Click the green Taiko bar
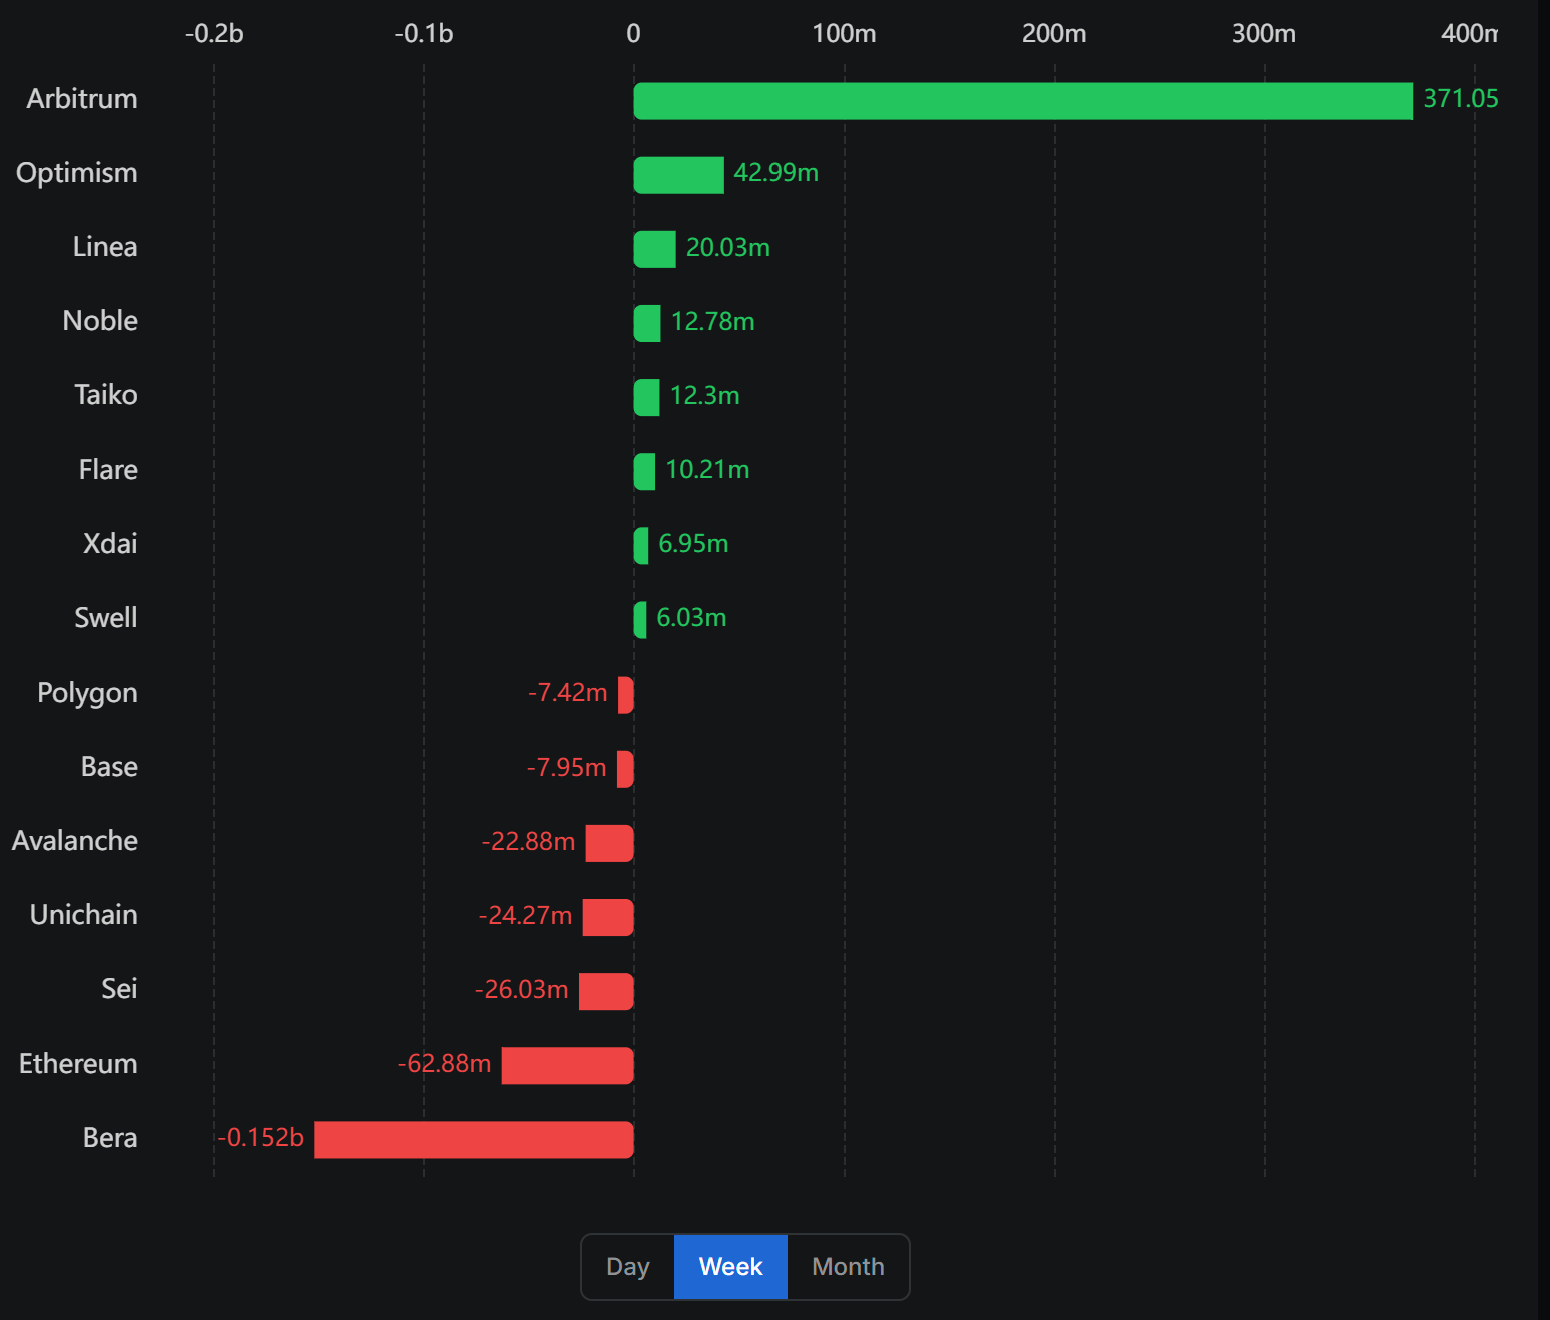 (x=647, y=397)
